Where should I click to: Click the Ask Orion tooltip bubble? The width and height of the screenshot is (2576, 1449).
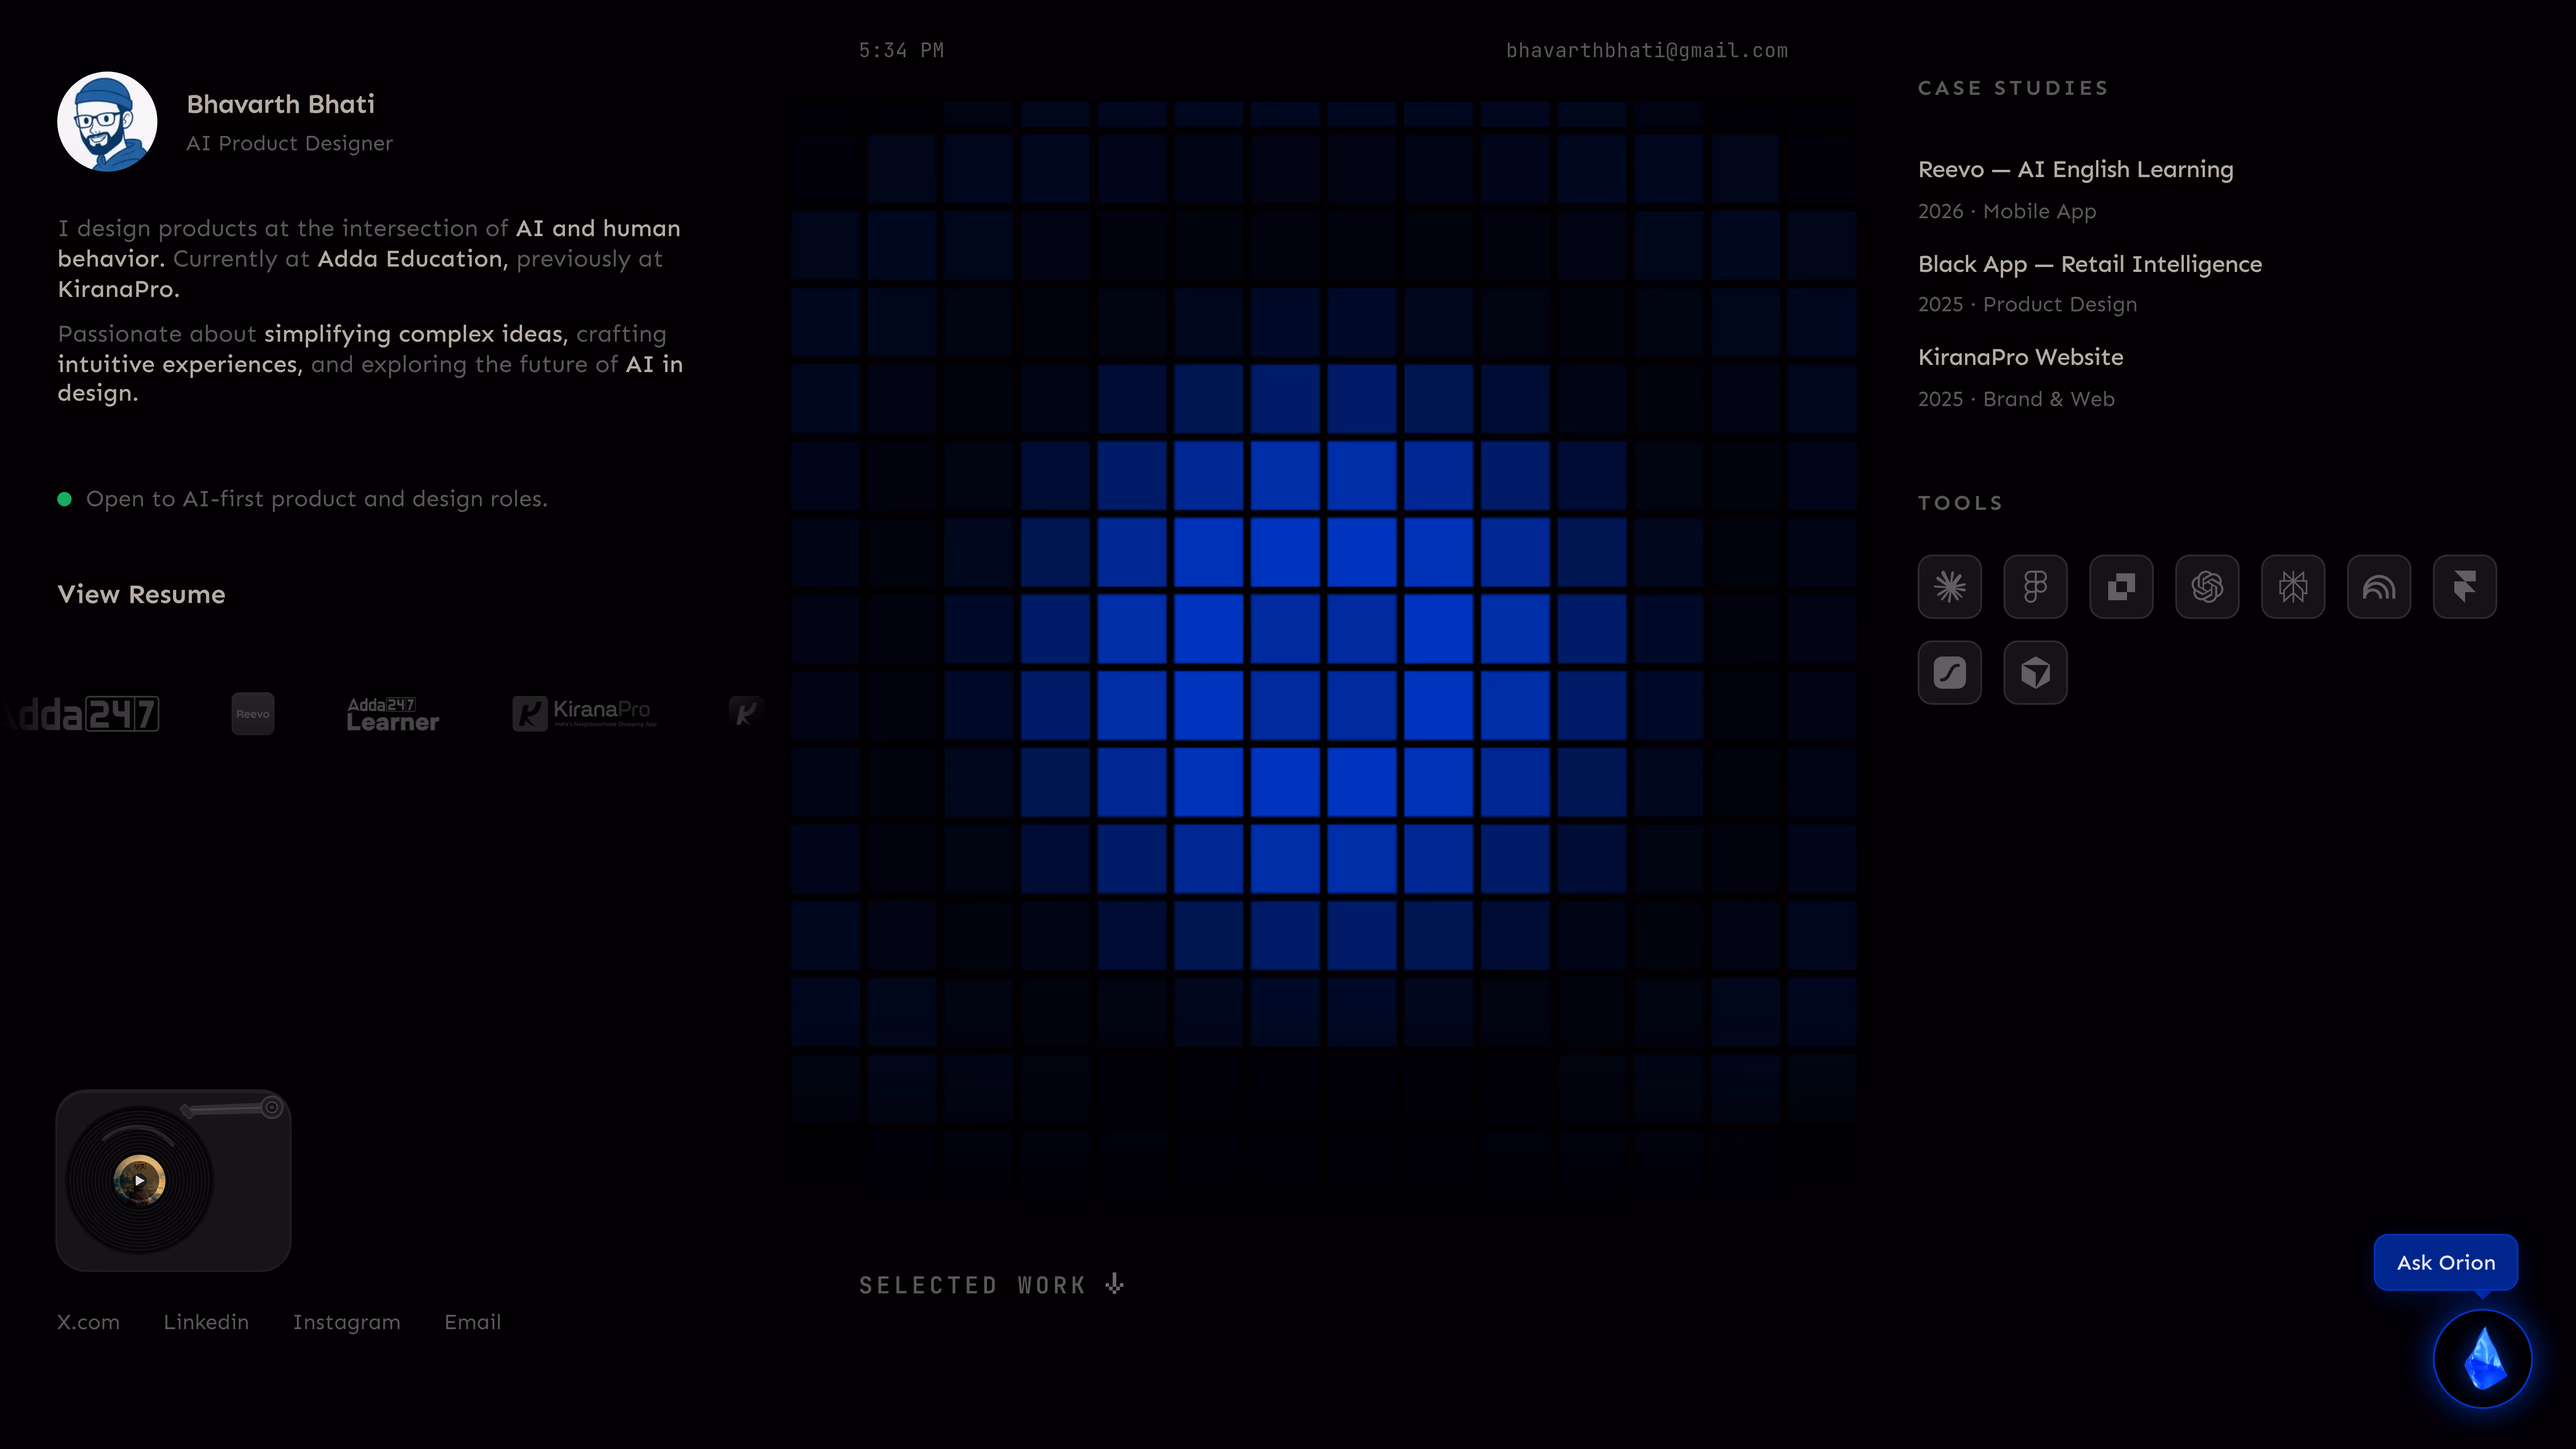[2446, 1263]
